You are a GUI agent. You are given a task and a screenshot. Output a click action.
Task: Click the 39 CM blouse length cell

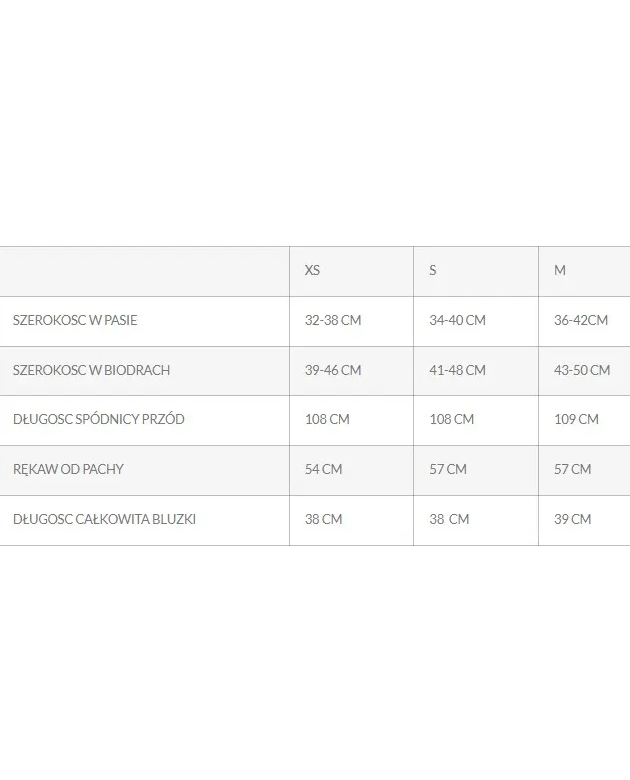tap(572, 519)
